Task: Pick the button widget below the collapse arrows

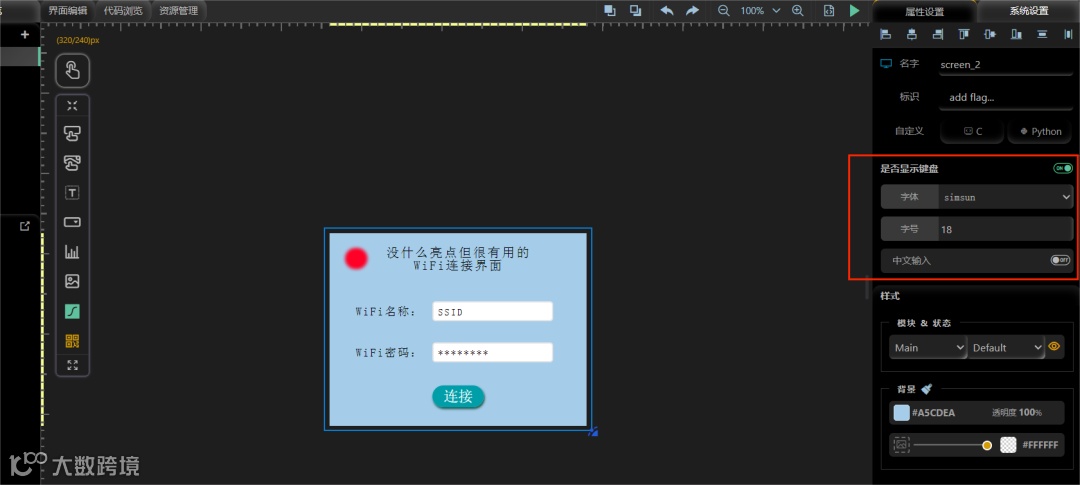Action: [x=72, y=134]
